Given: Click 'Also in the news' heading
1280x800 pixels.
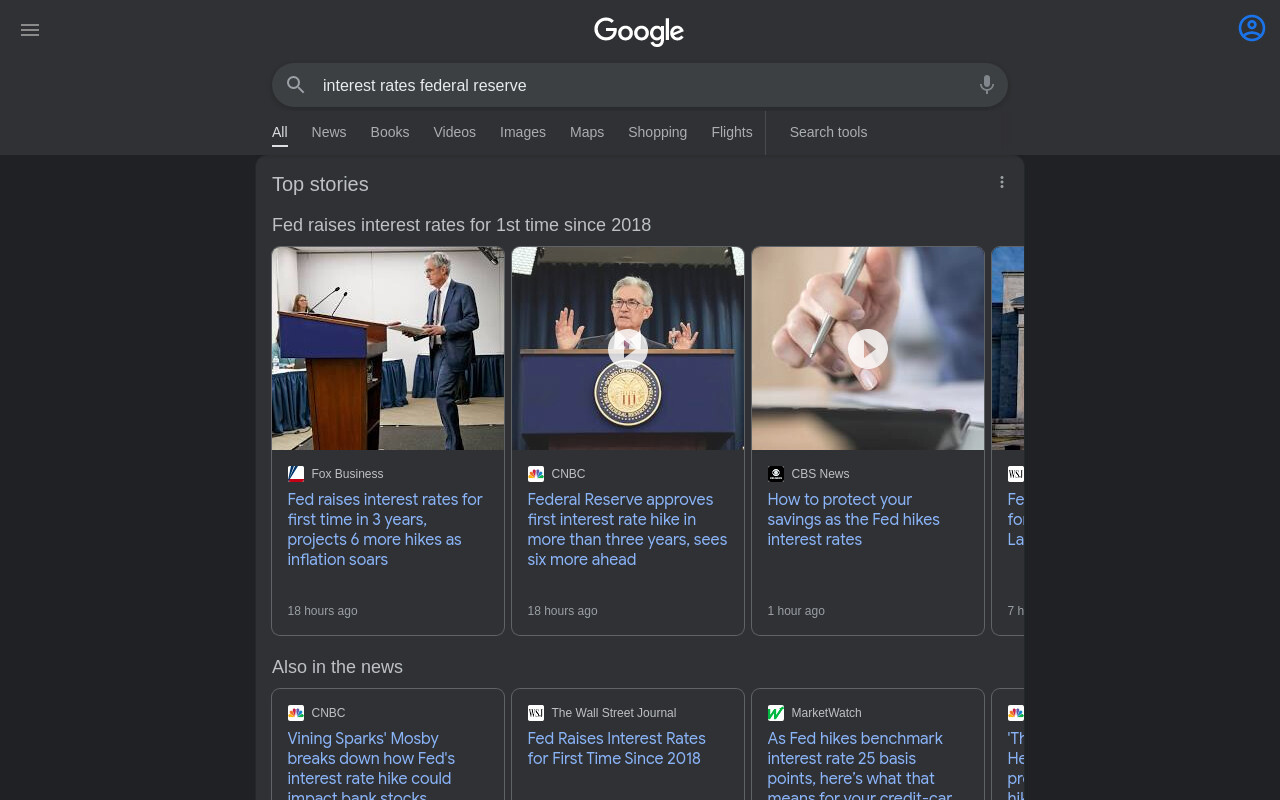Looking at the screenshot, I should [x=338, y=667].
